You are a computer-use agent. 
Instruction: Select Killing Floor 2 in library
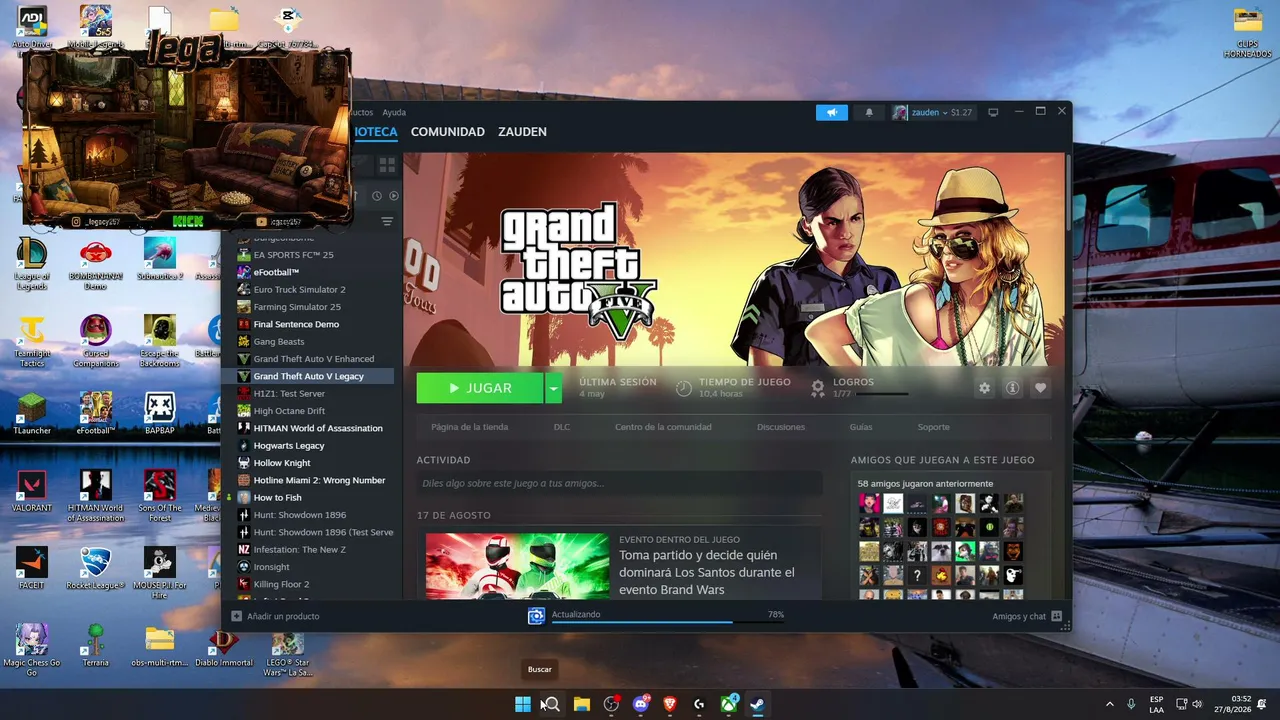pyautogui.click(x=281, y=584)
